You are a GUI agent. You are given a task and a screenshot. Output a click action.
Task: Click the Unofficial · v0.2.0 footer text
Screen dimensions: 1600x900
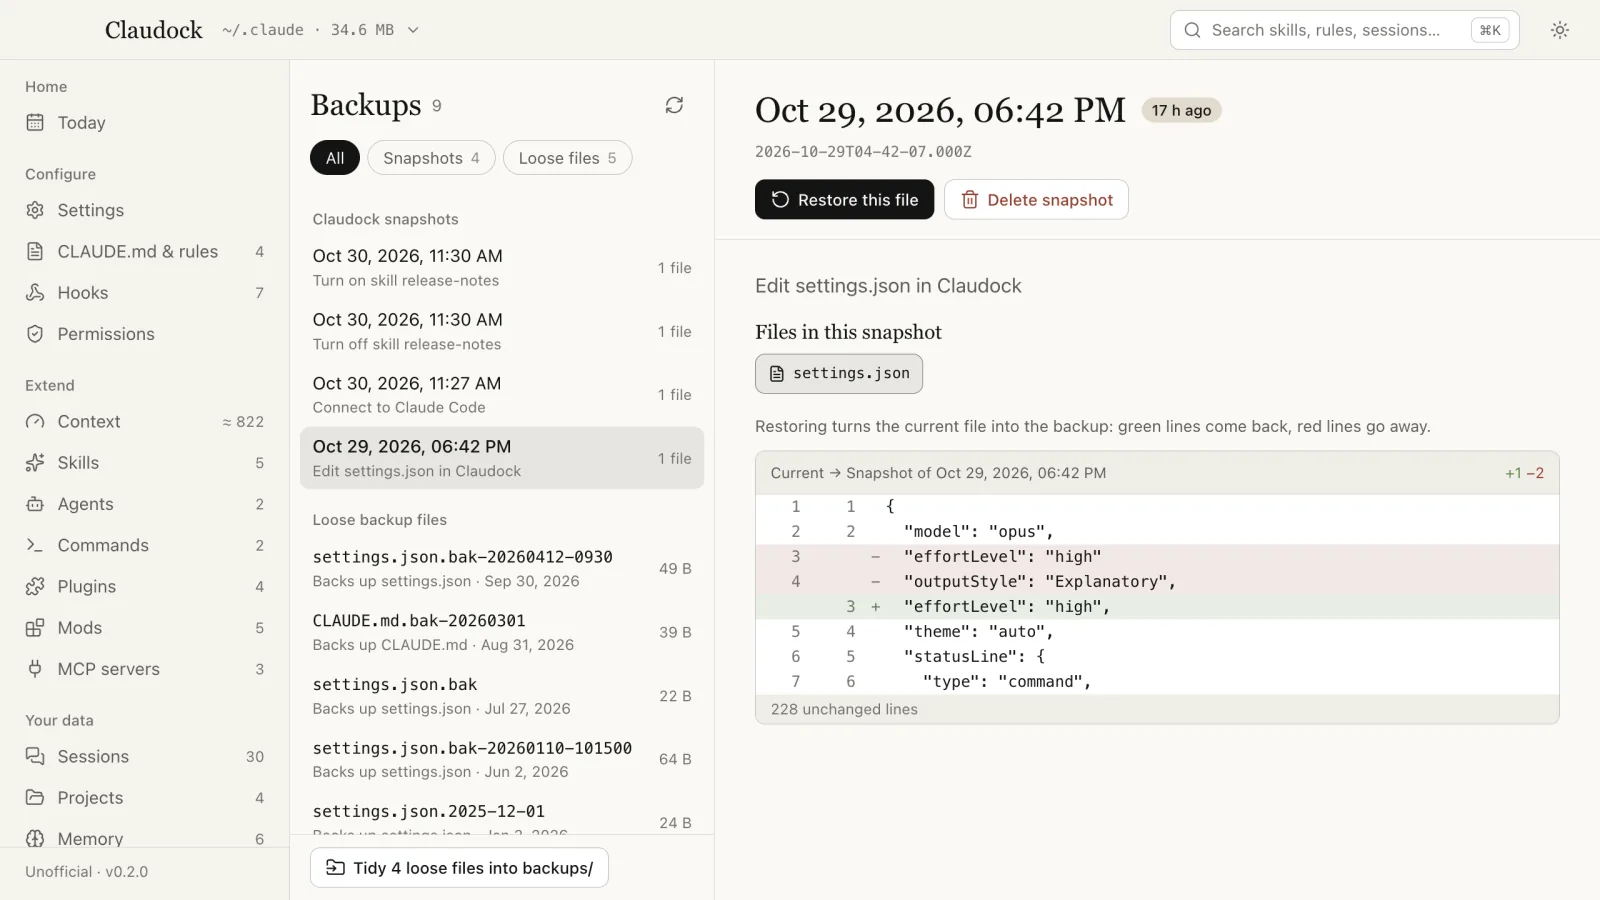click(87, 872)
